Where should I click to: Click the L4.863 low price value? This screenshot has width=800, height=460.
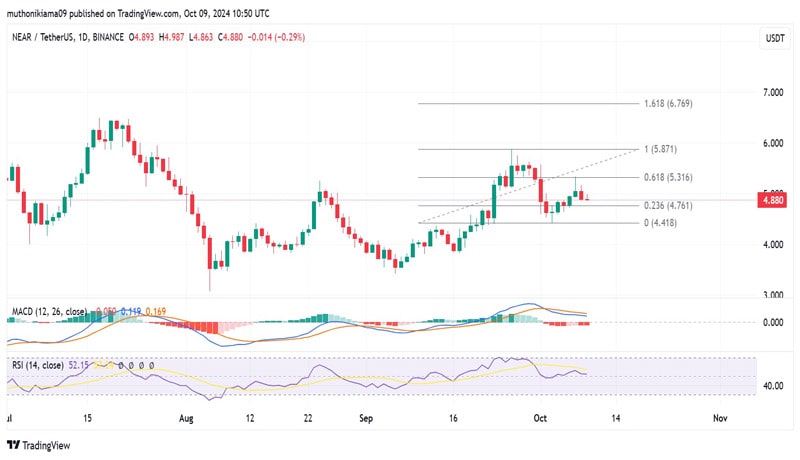pos(201,37)
